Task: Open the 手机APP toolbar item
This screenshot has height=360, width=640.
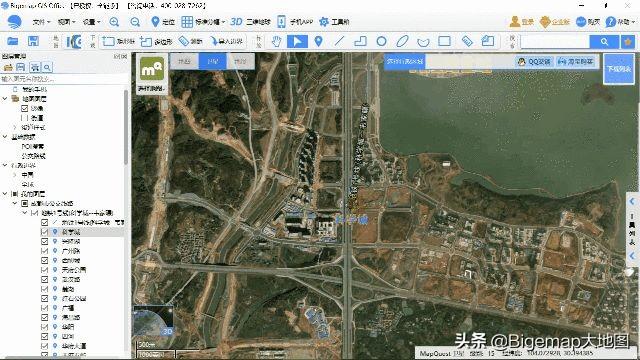Action: 295,22
